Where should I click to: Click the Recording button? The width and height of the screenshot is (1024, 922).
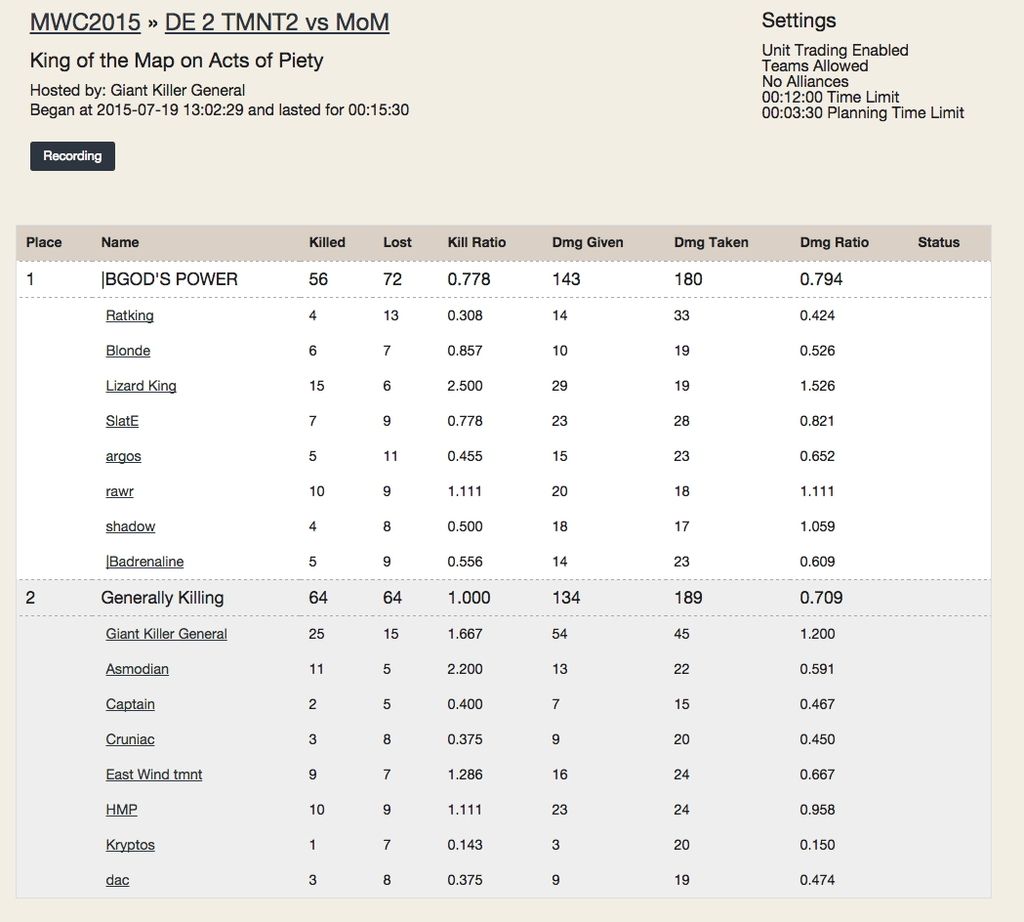point(72,156)
